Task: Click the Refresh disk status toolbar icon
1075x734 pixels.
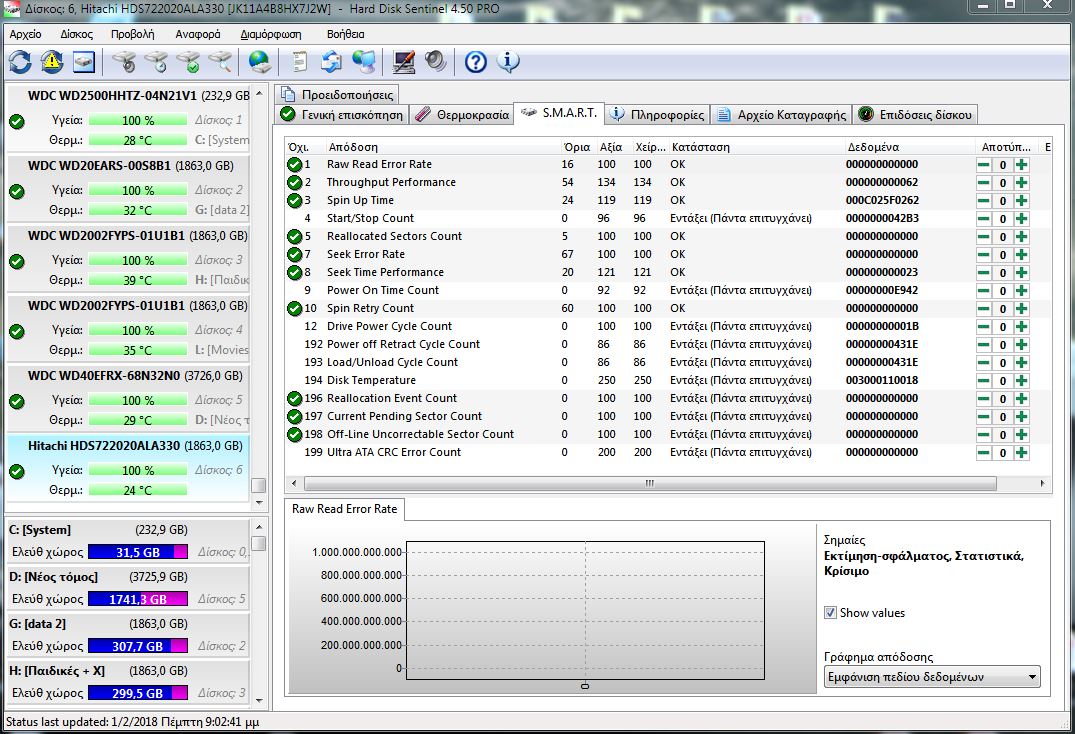Action: click(x=20, y=62)
